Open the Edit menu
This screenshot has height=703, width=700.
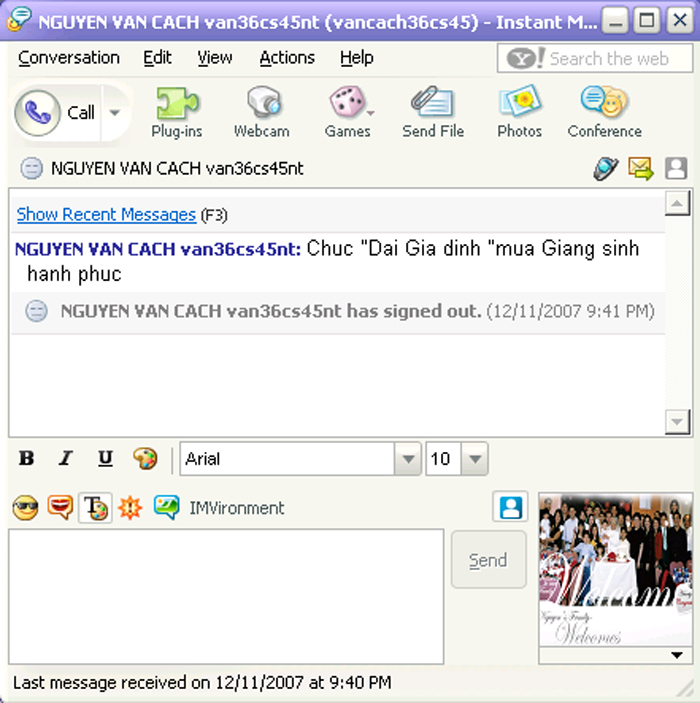pos(157,58)
